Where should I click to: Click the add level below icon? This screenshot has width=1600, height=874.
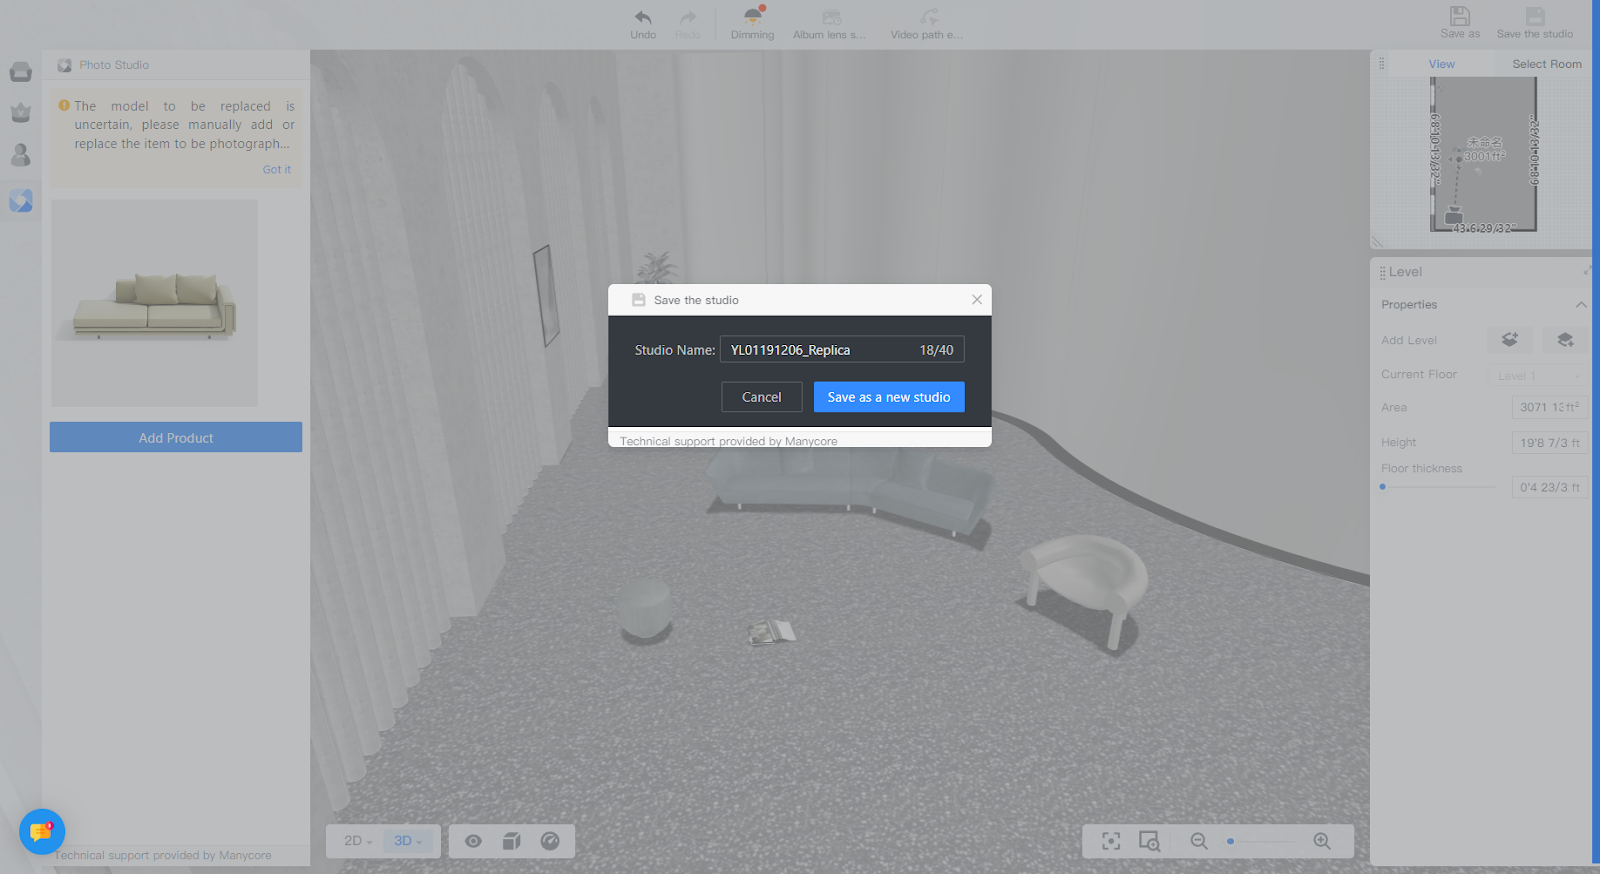point(1565,340)
